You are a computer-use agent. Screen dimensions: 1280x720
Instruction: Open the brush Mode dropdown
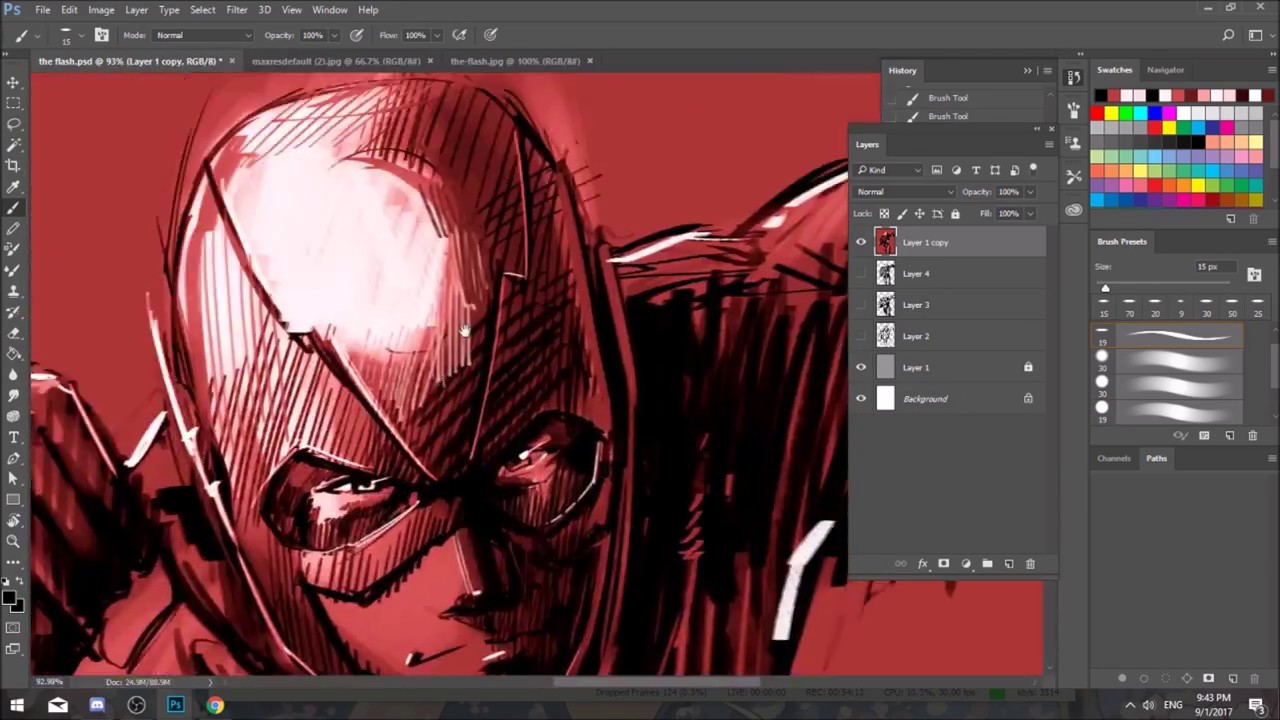[203, 35]
